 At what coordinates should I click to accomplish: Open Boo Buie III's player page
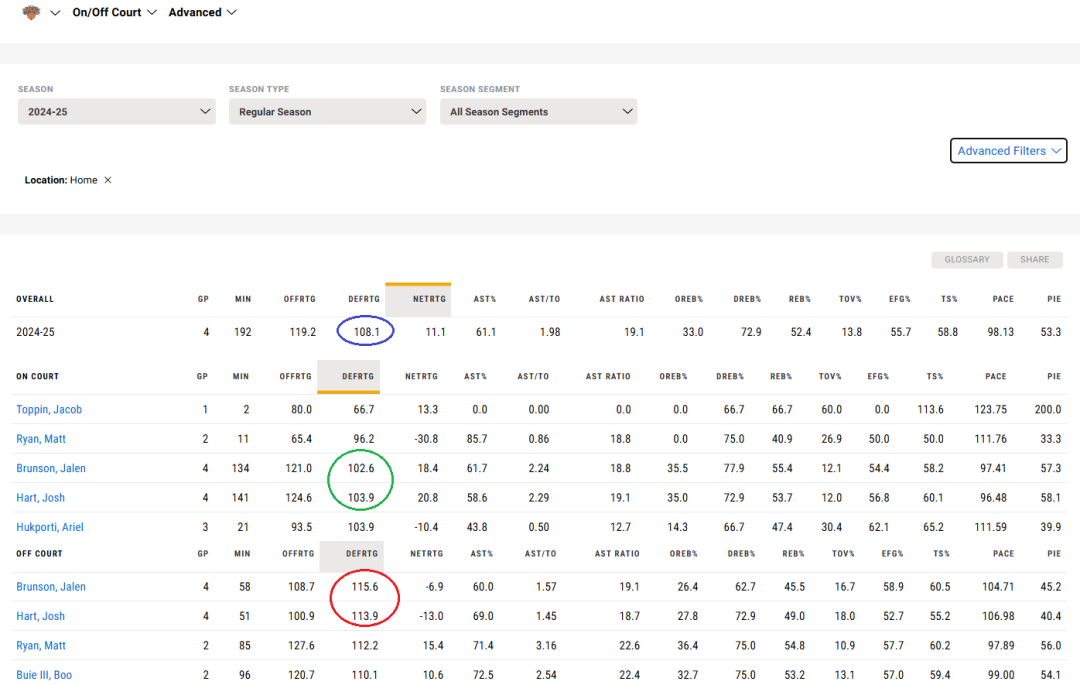click(x=44, y=675)
